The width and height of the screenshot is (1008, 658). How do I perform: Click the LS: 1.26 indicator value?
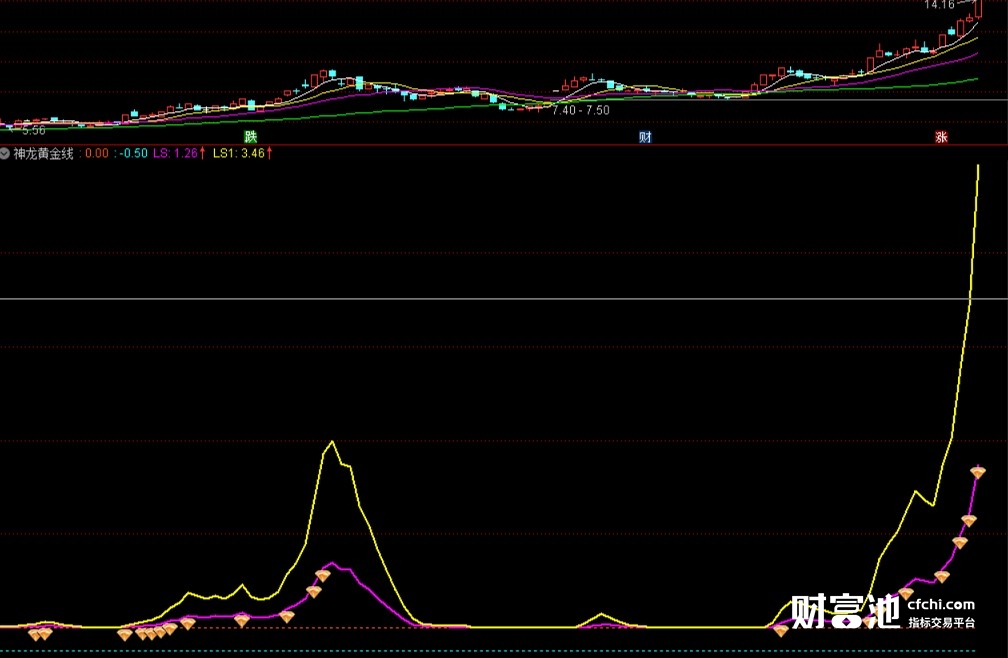point(175,154)
